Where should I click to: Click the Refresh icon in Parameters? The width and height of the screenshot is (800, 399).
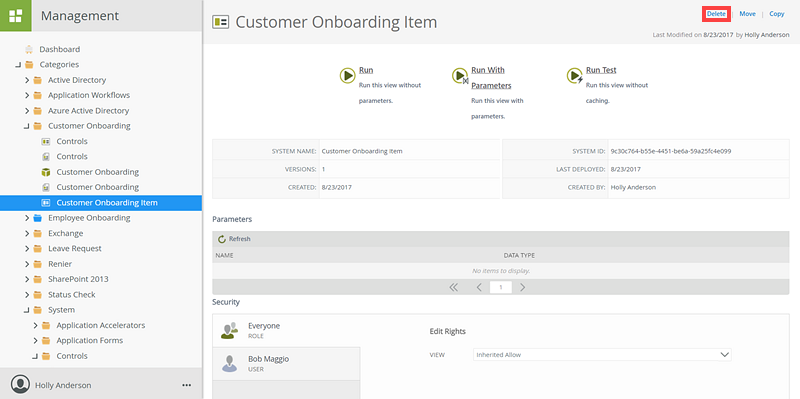[x=221, y=239]
